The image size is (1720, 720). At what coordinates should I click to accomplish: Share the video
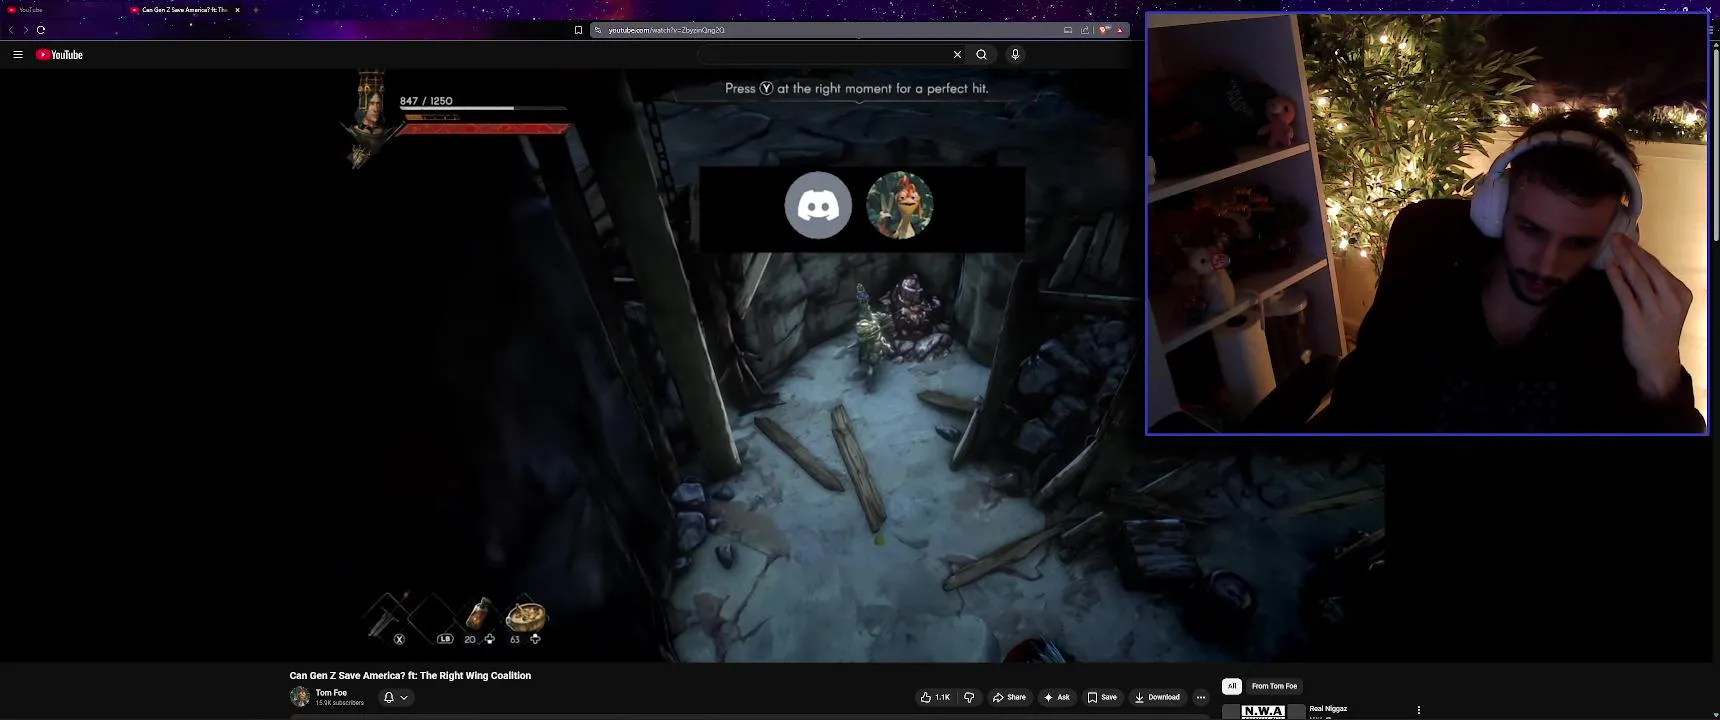click(x=1009, y=698)
